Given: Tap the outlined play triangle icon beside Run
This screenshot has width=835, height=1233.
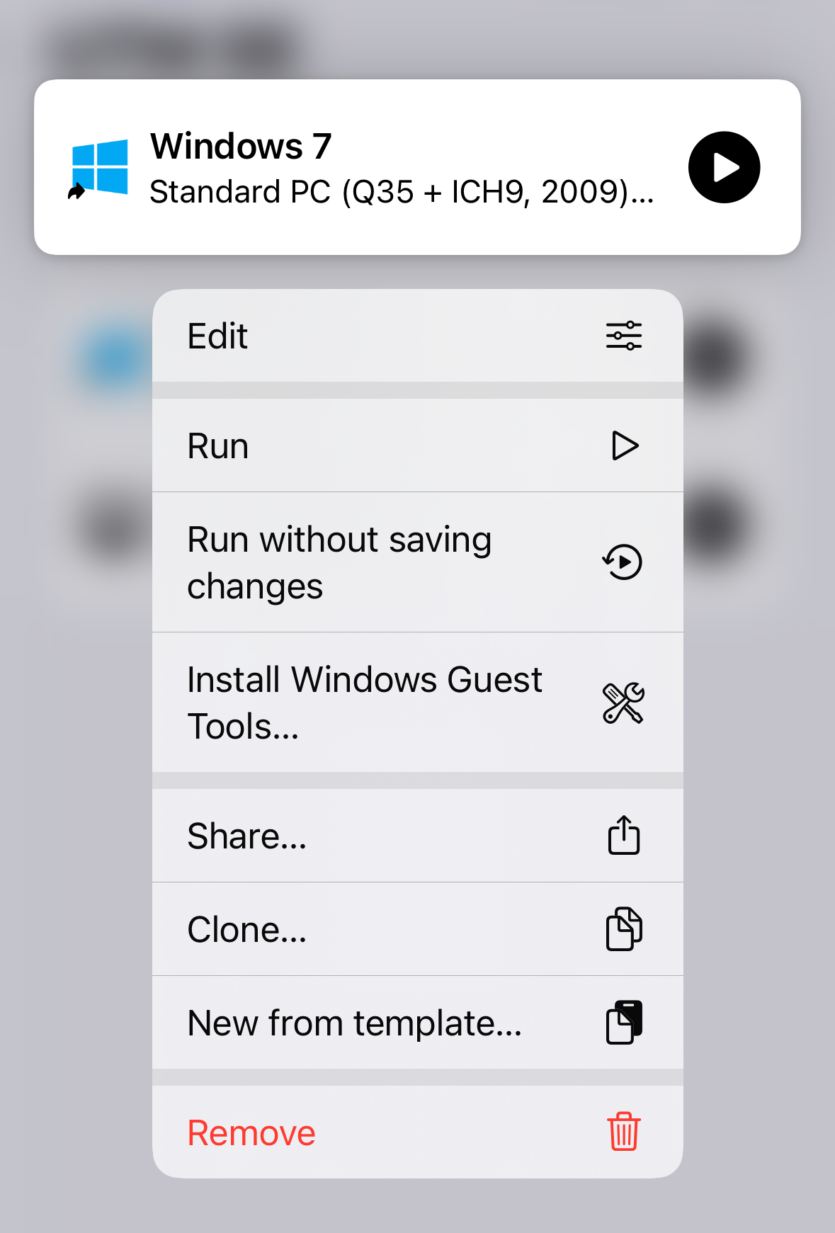Looking at the screenshot, I should [625, 446].
